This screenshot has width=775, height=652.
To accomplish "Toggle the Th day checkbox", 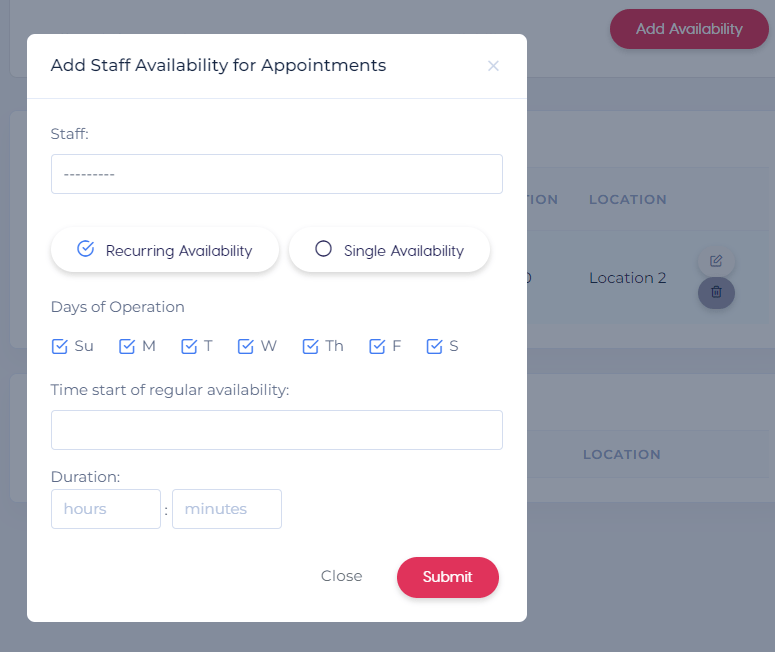I will coord(310,346).
